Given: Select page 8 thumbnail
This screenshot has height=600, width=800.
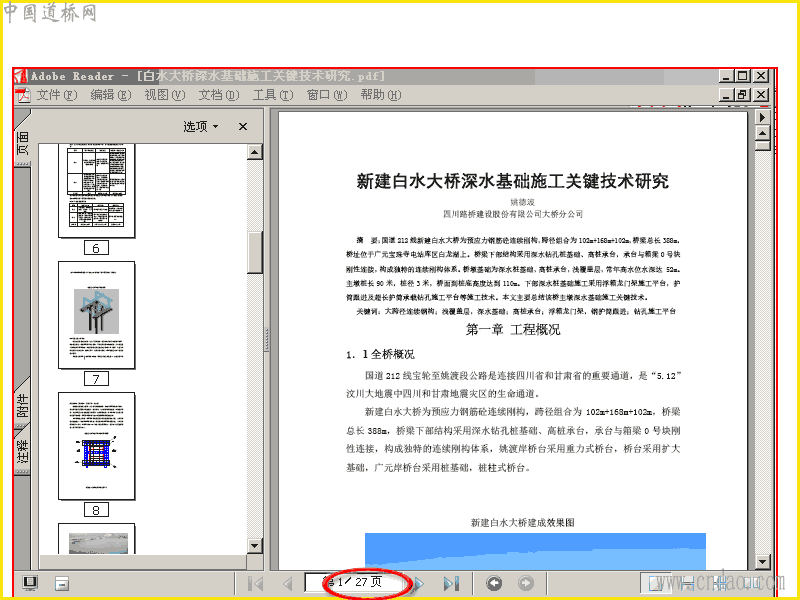Looking at the screenshot, I should [96, 446].
